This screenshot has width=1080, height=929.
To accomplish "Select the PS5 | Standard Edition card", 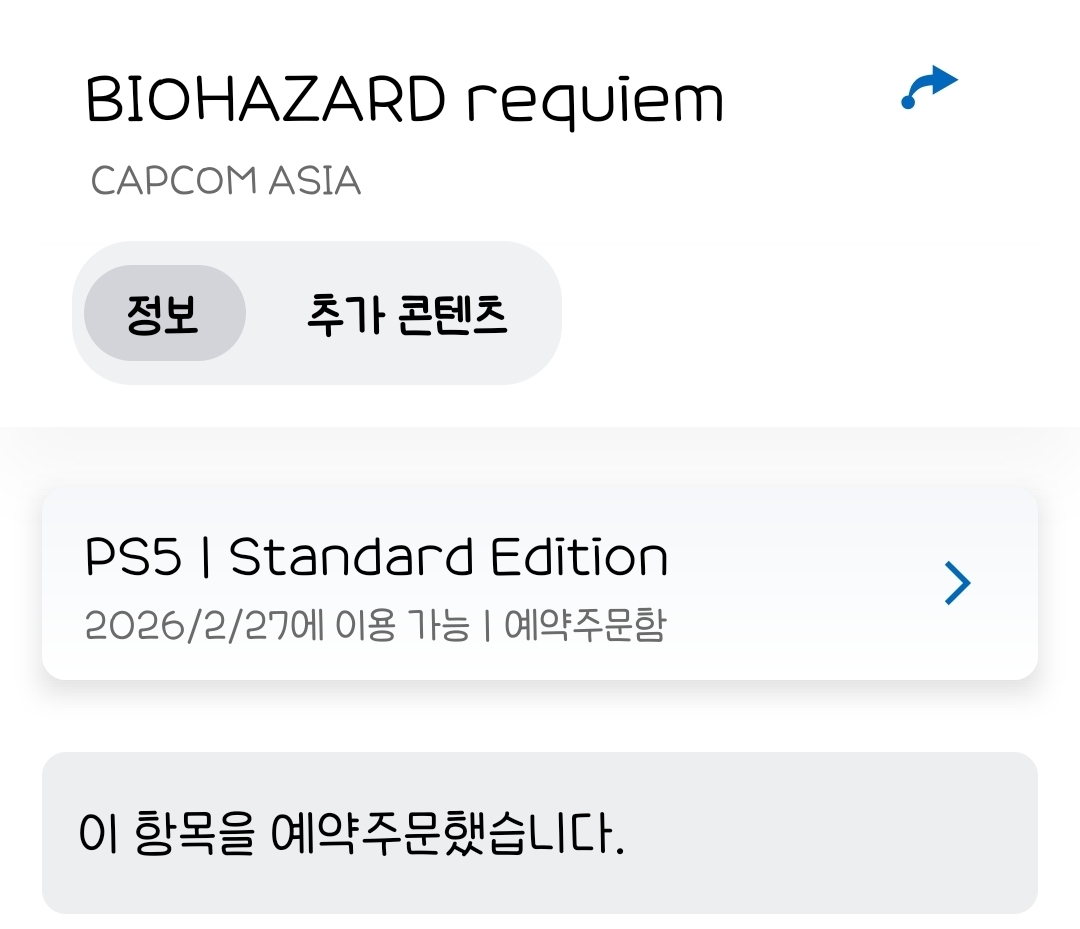I will pyautogui.click(x=500, y=584).
